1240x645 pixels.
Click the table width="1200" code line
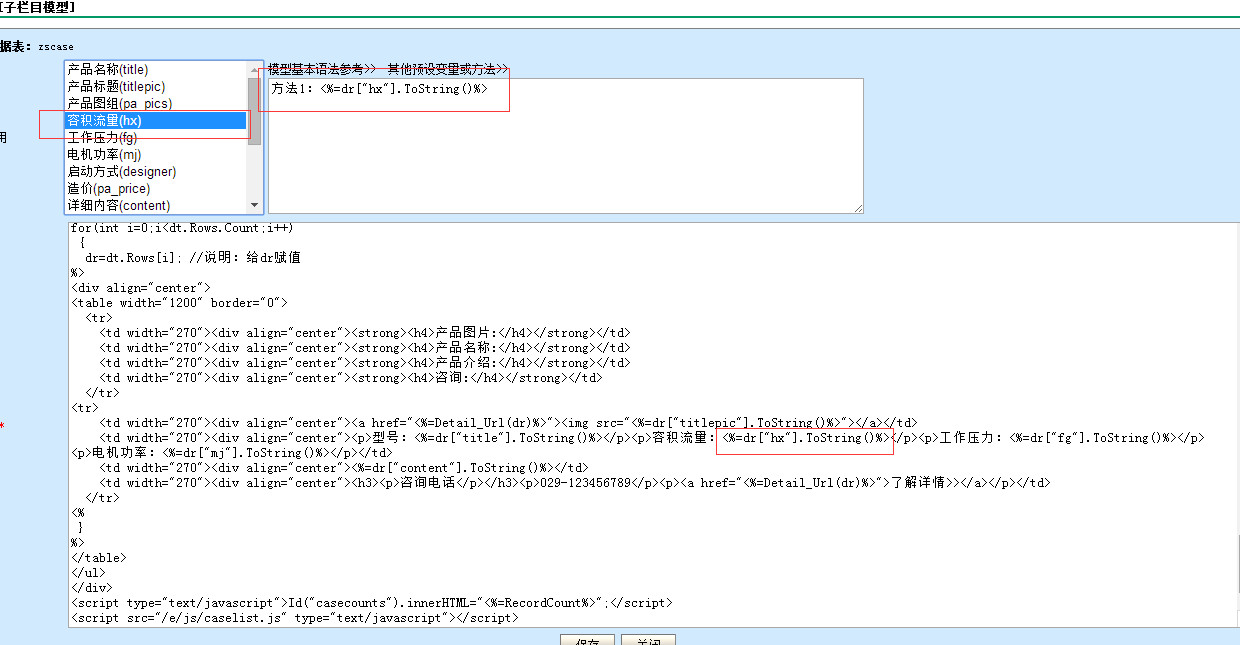click(179, 303)
